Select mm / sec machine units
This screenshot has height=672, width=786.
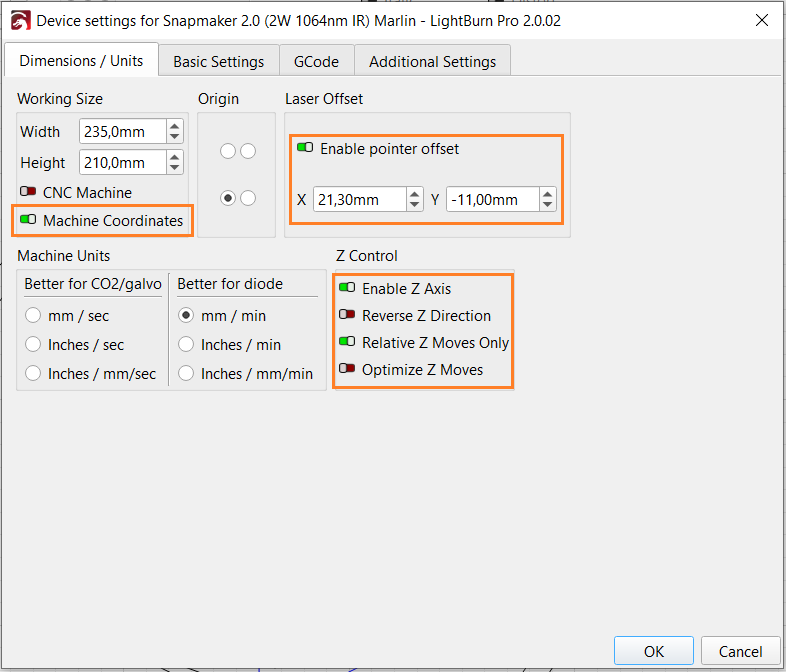tap(33, 315)
